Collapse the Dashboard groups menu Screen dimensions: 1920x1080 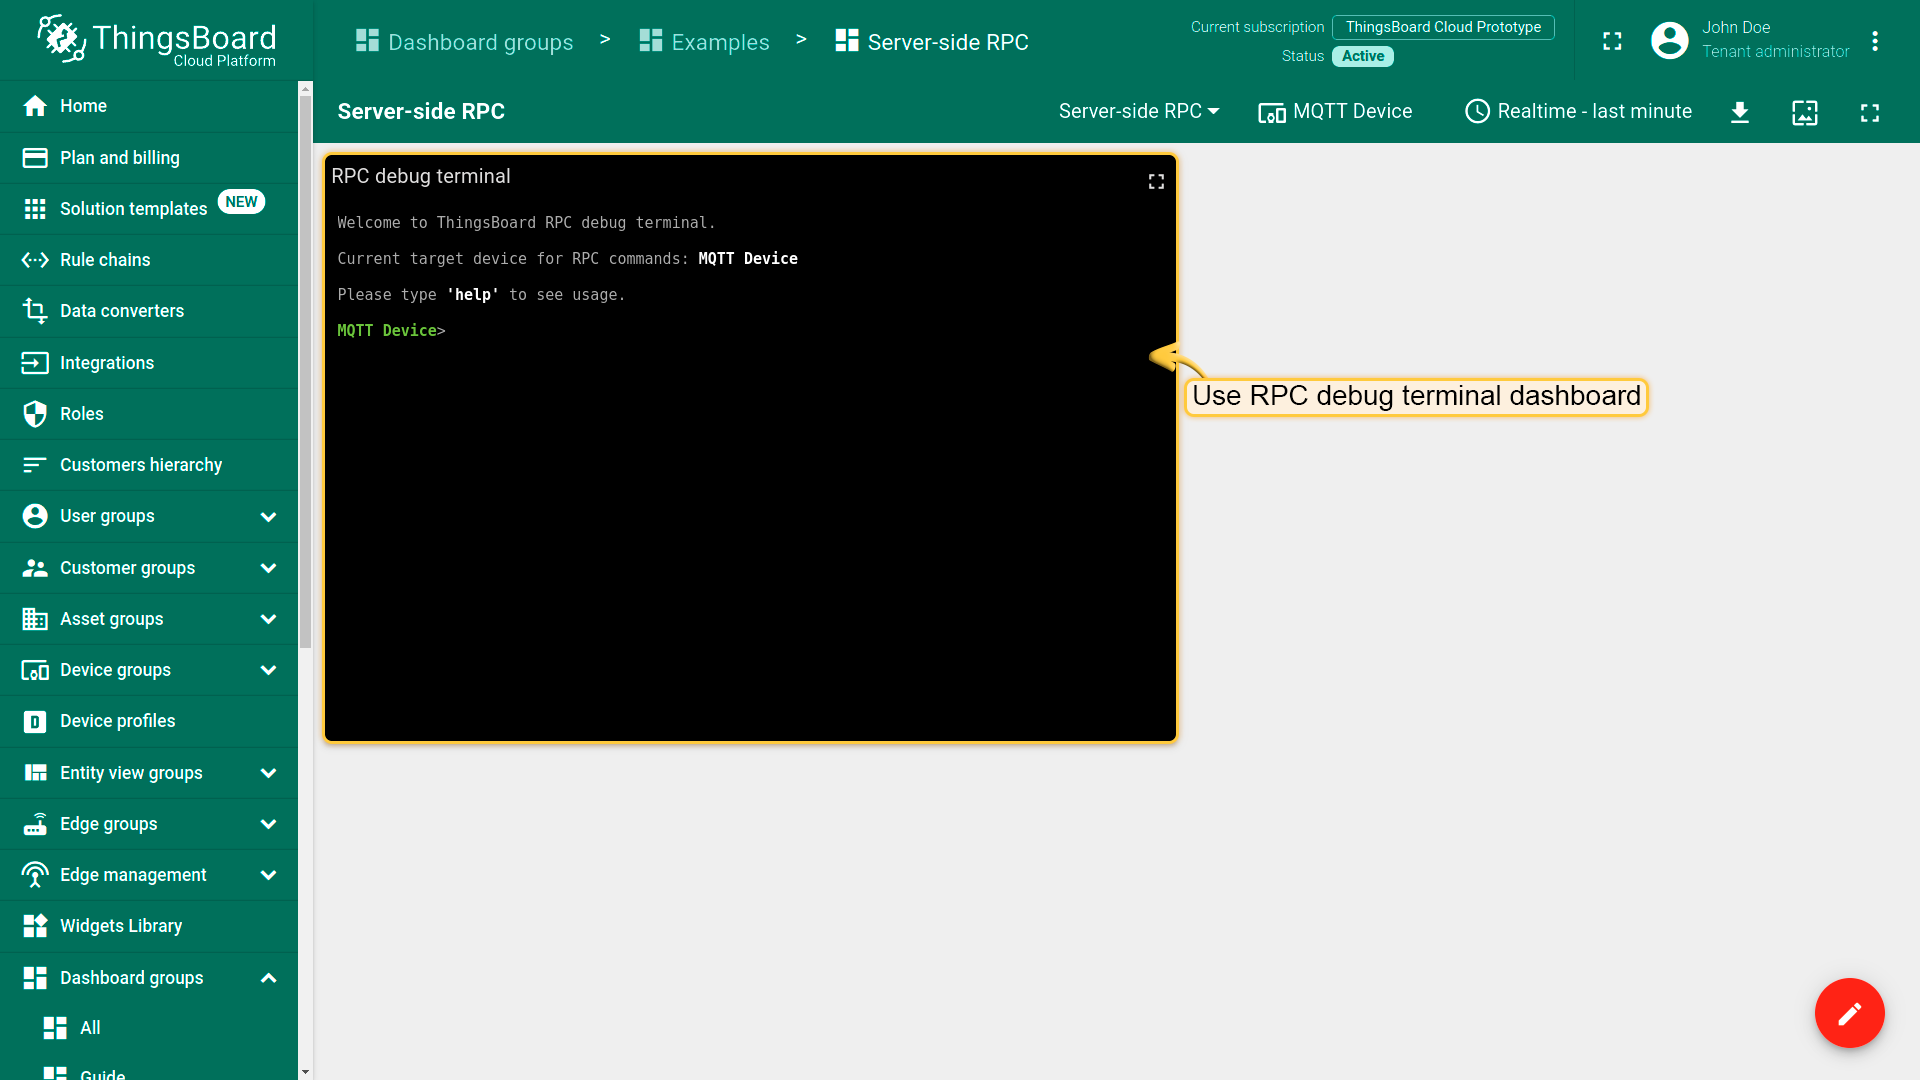coord(268,978)
